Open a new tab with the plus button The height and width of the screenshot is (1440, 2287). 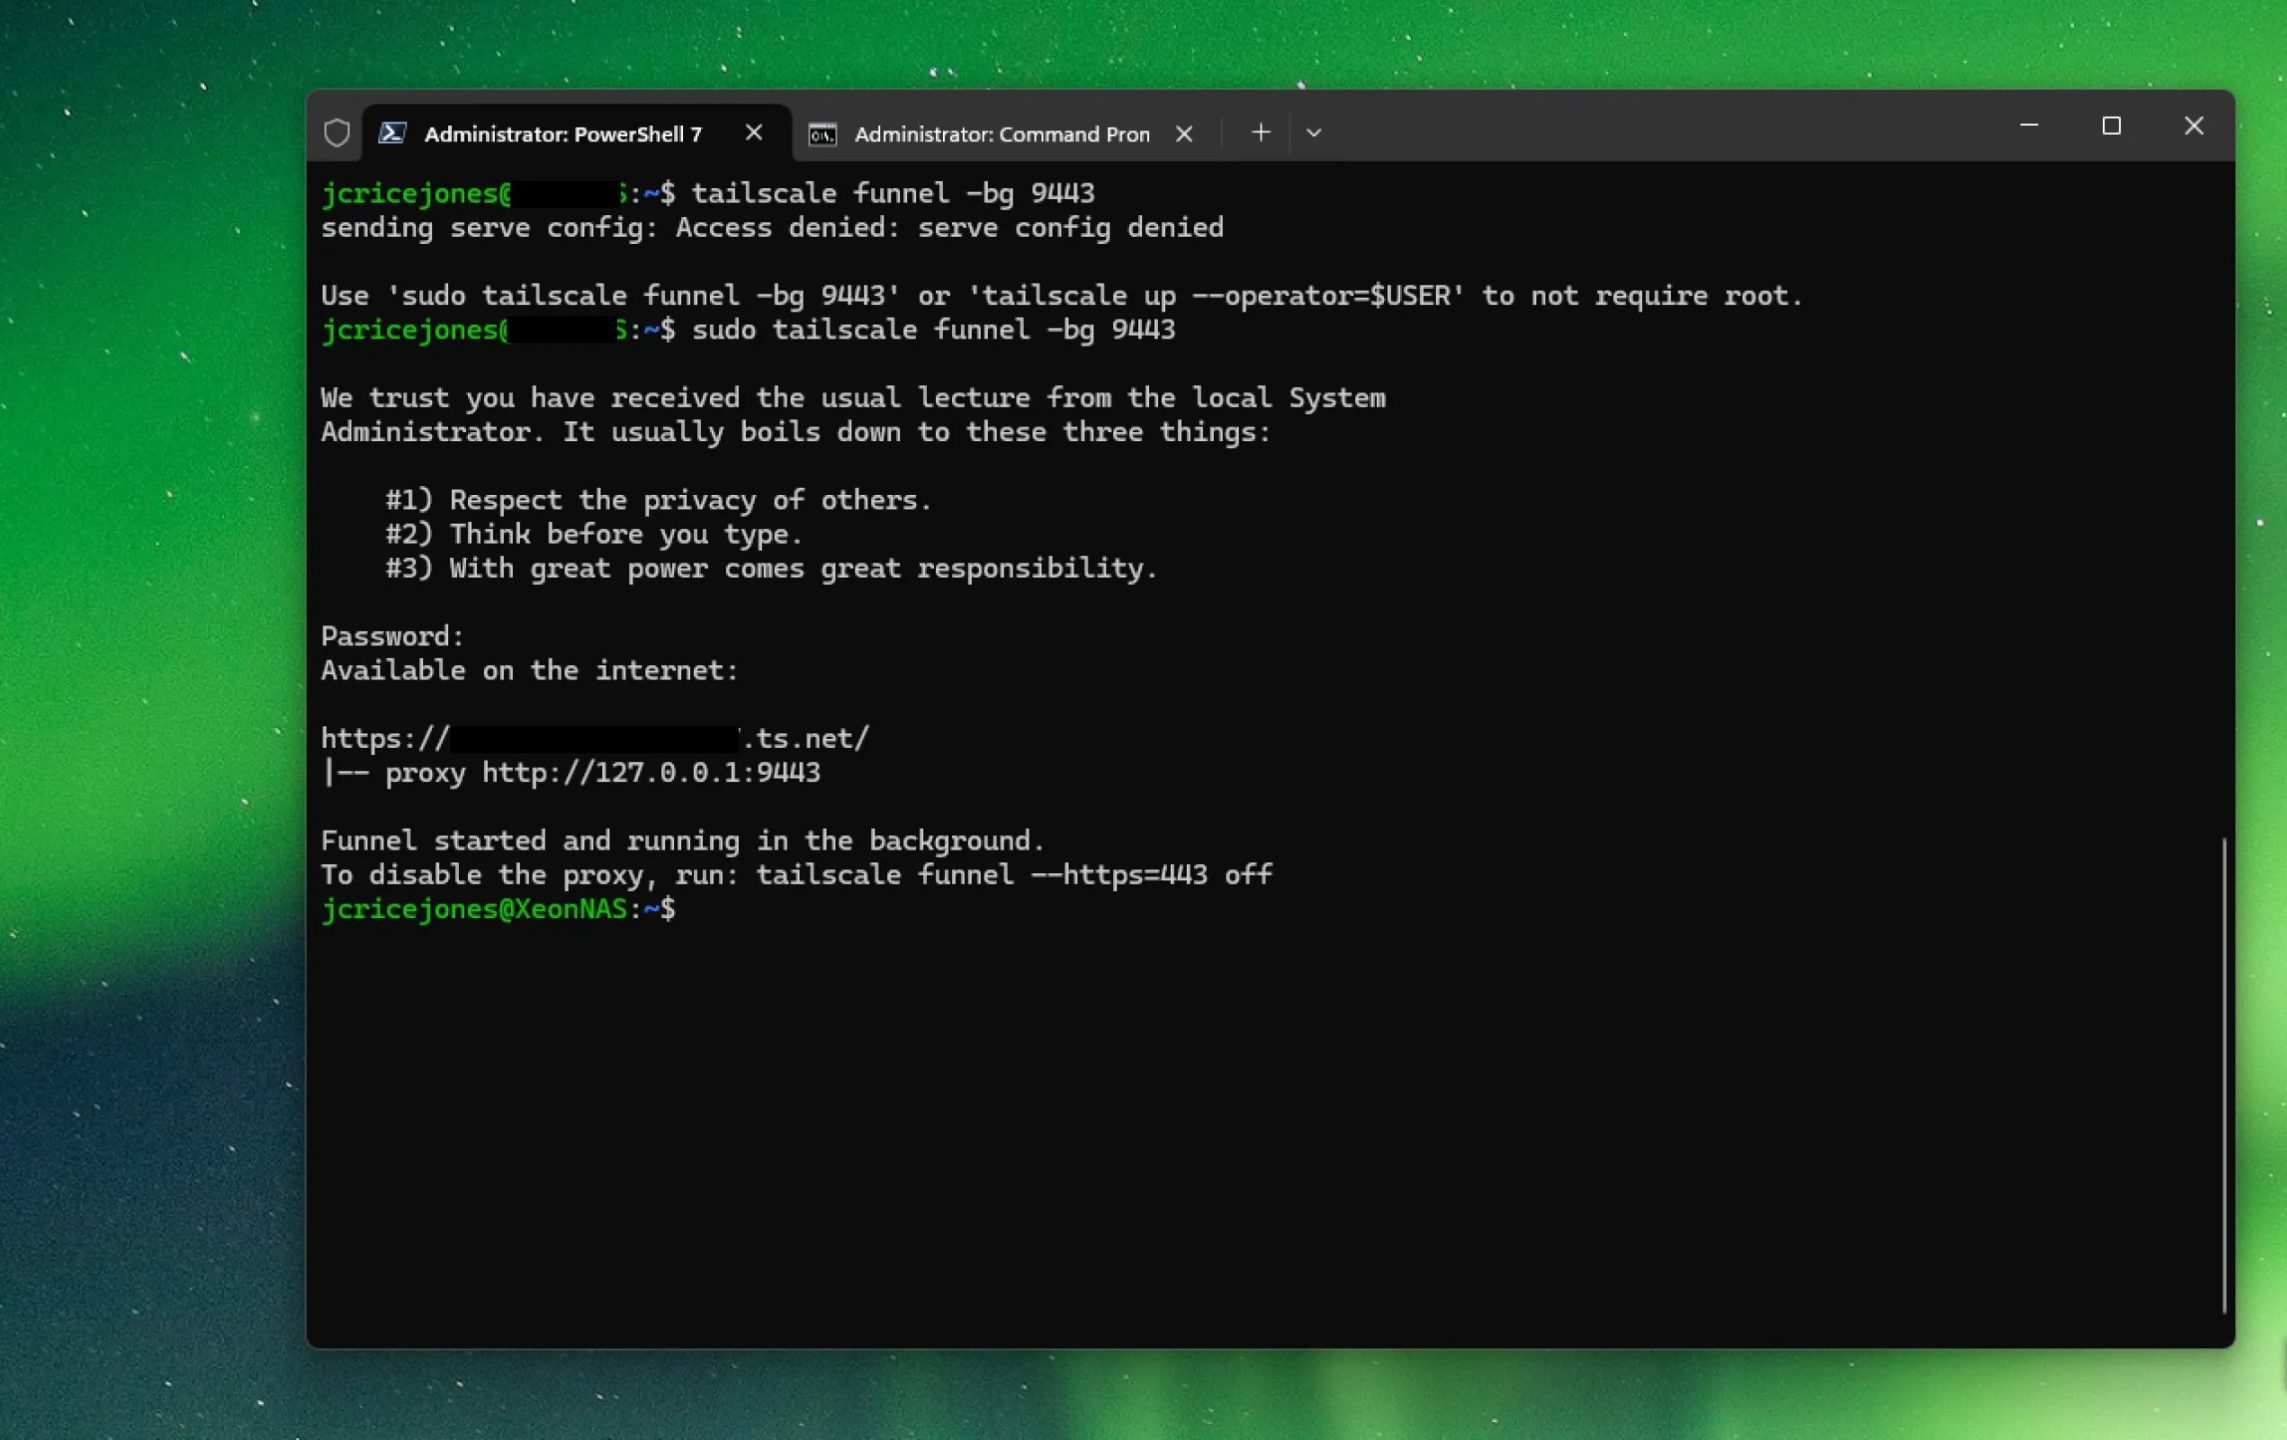(x=1260, y=132)
